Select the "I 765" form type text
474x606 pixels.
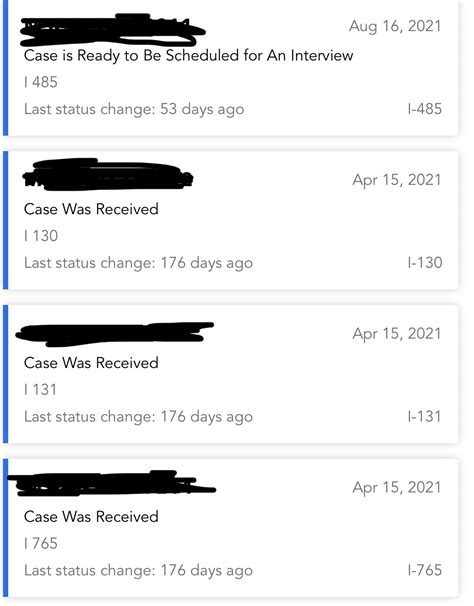(41, 543)
